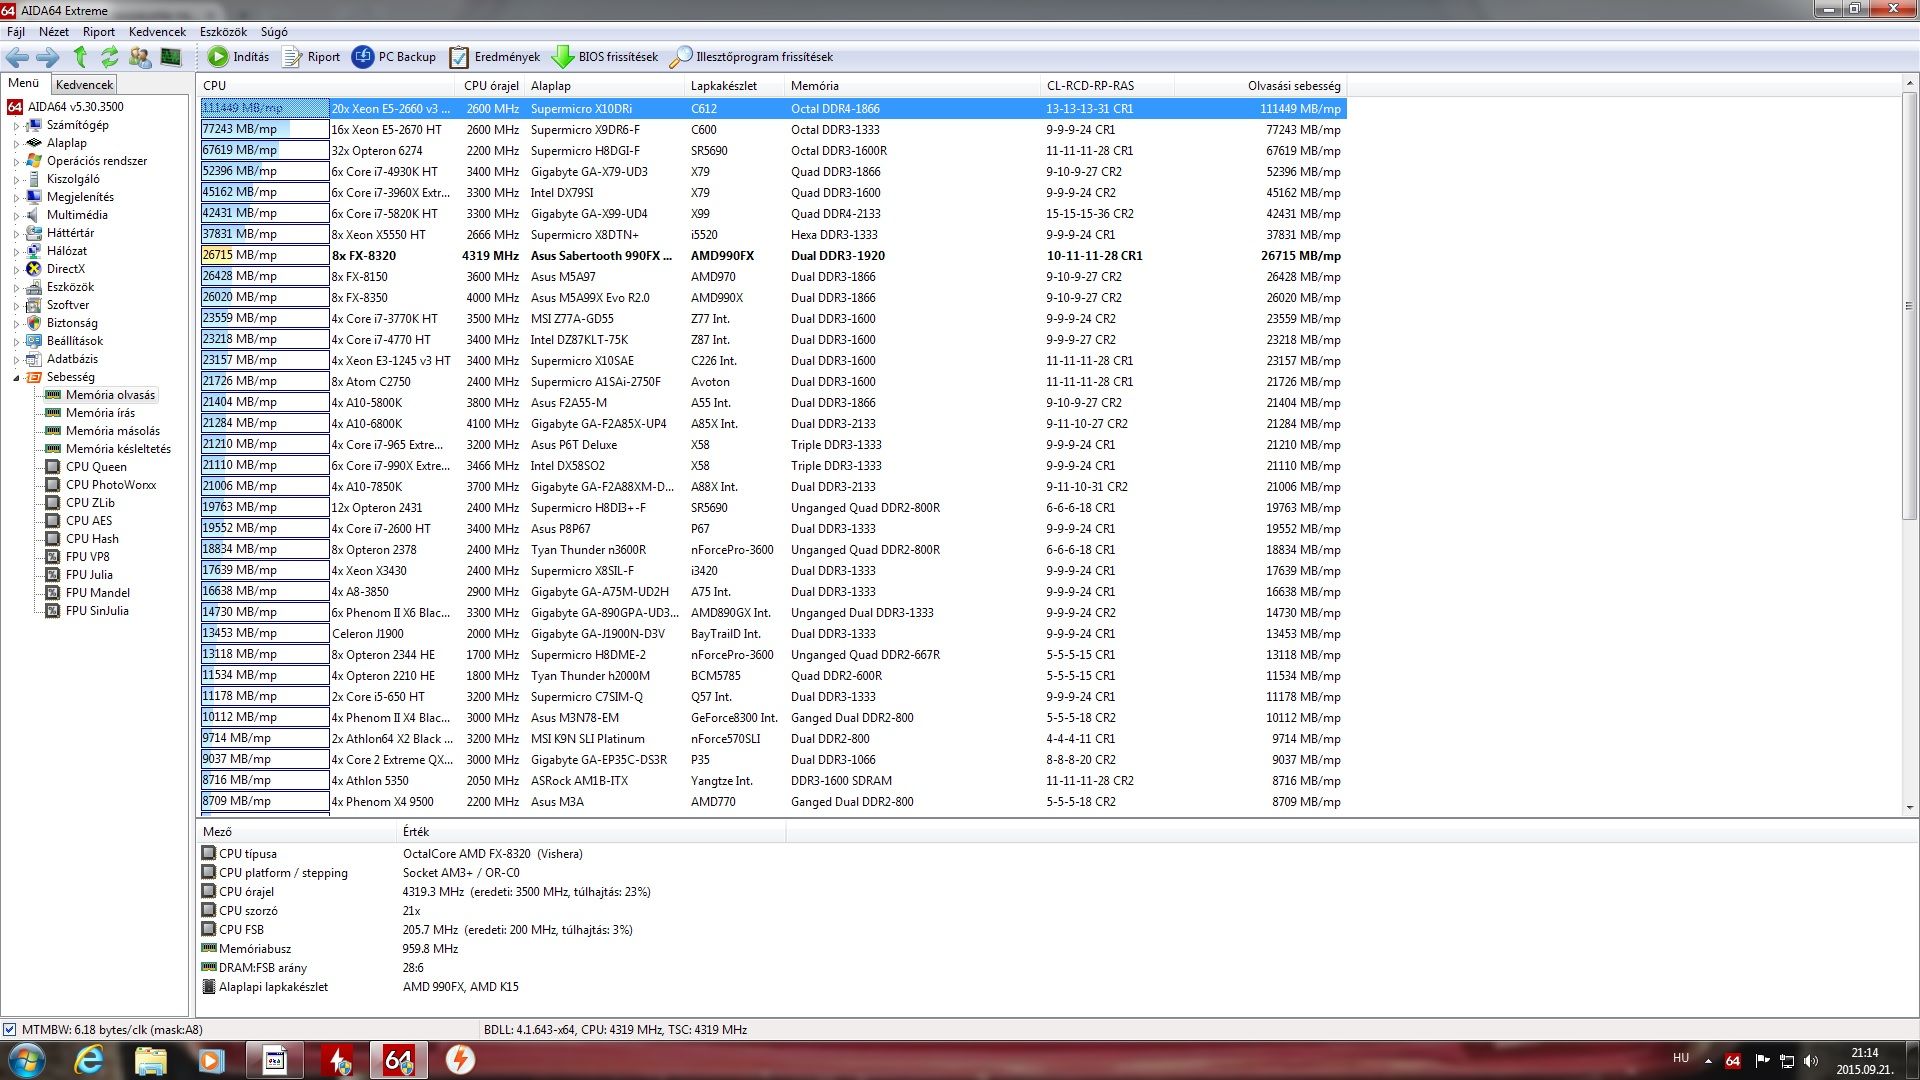Click the Forward navigation arrow
The image size is (1920, 1080).
(x=47, y=57)
